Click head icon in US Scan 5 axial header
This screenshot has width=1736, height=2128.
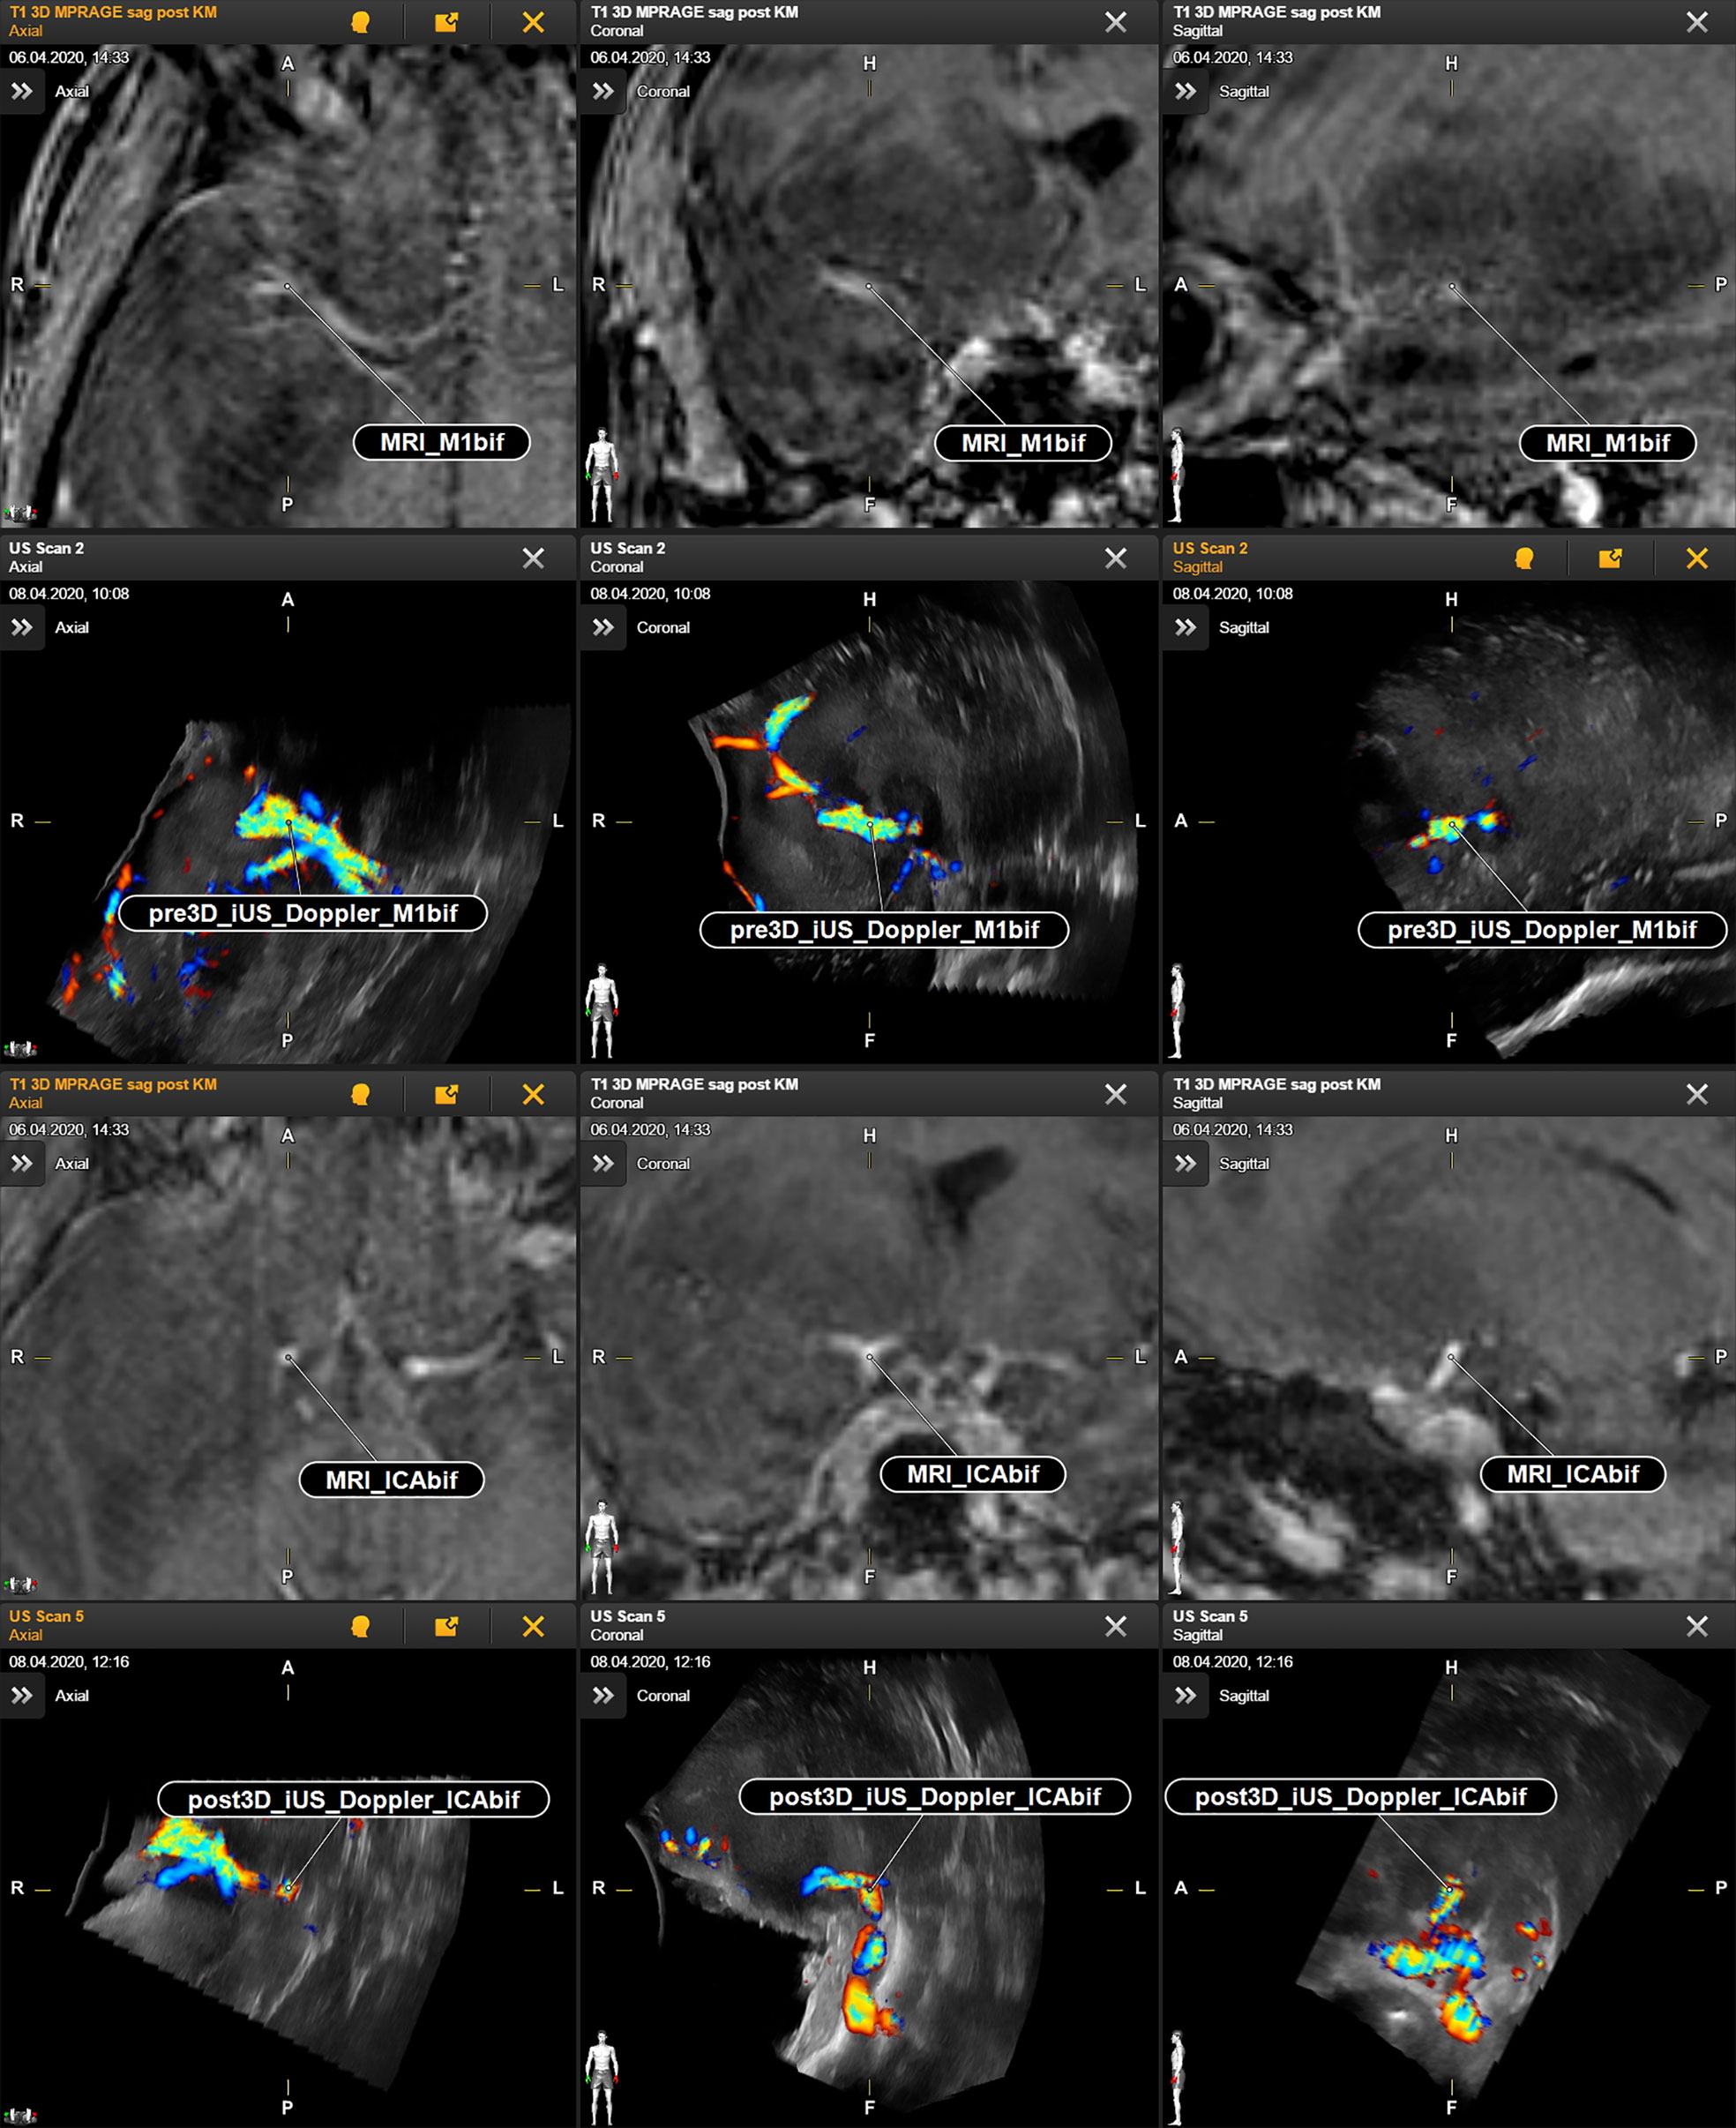click(x=360, y=1626)
